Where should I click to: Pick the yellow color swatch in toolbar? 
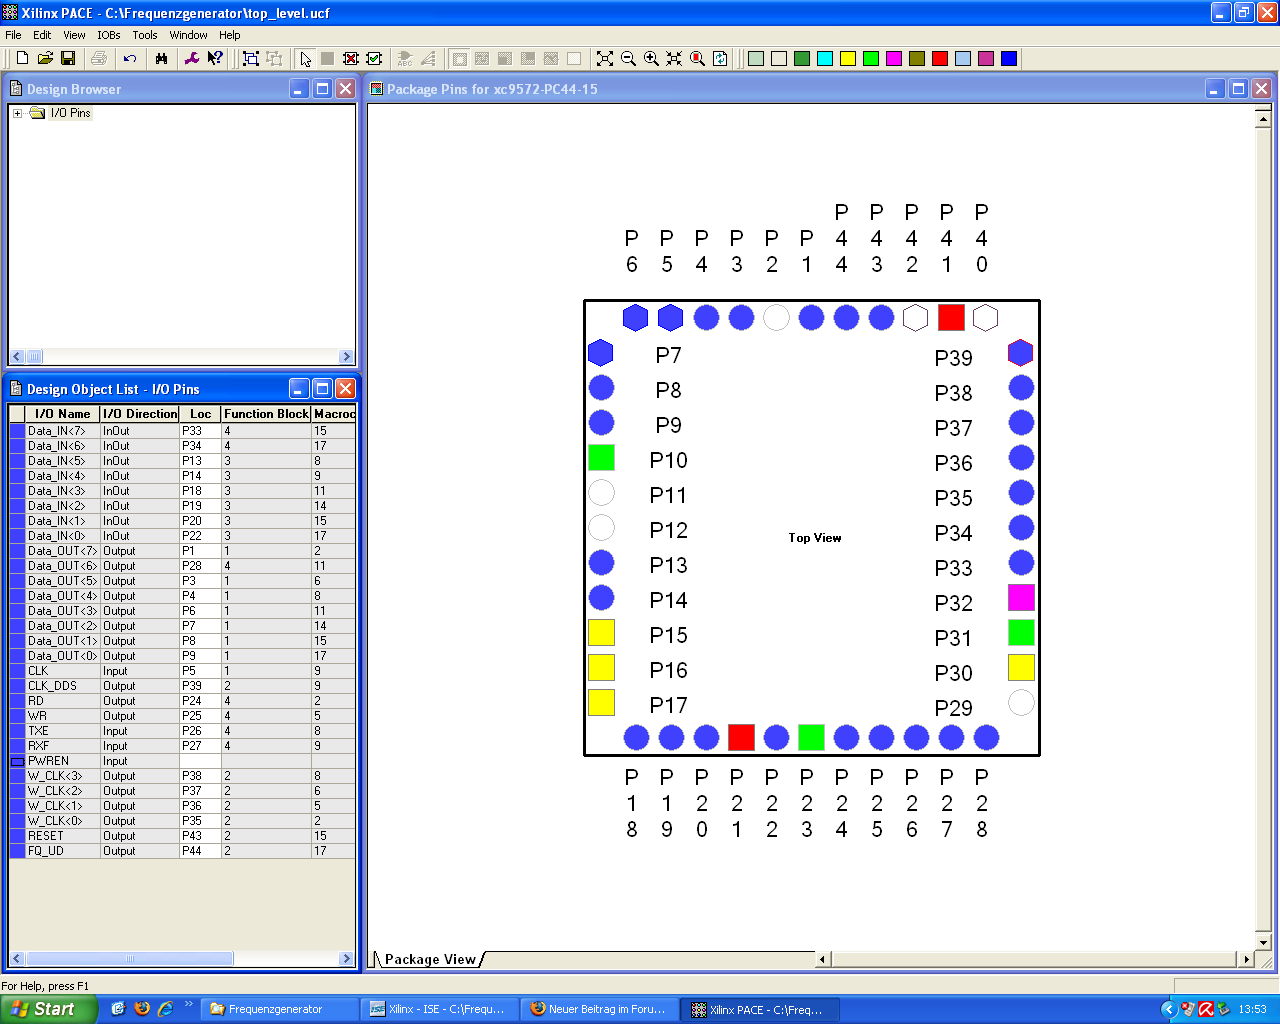coord(848,59)
